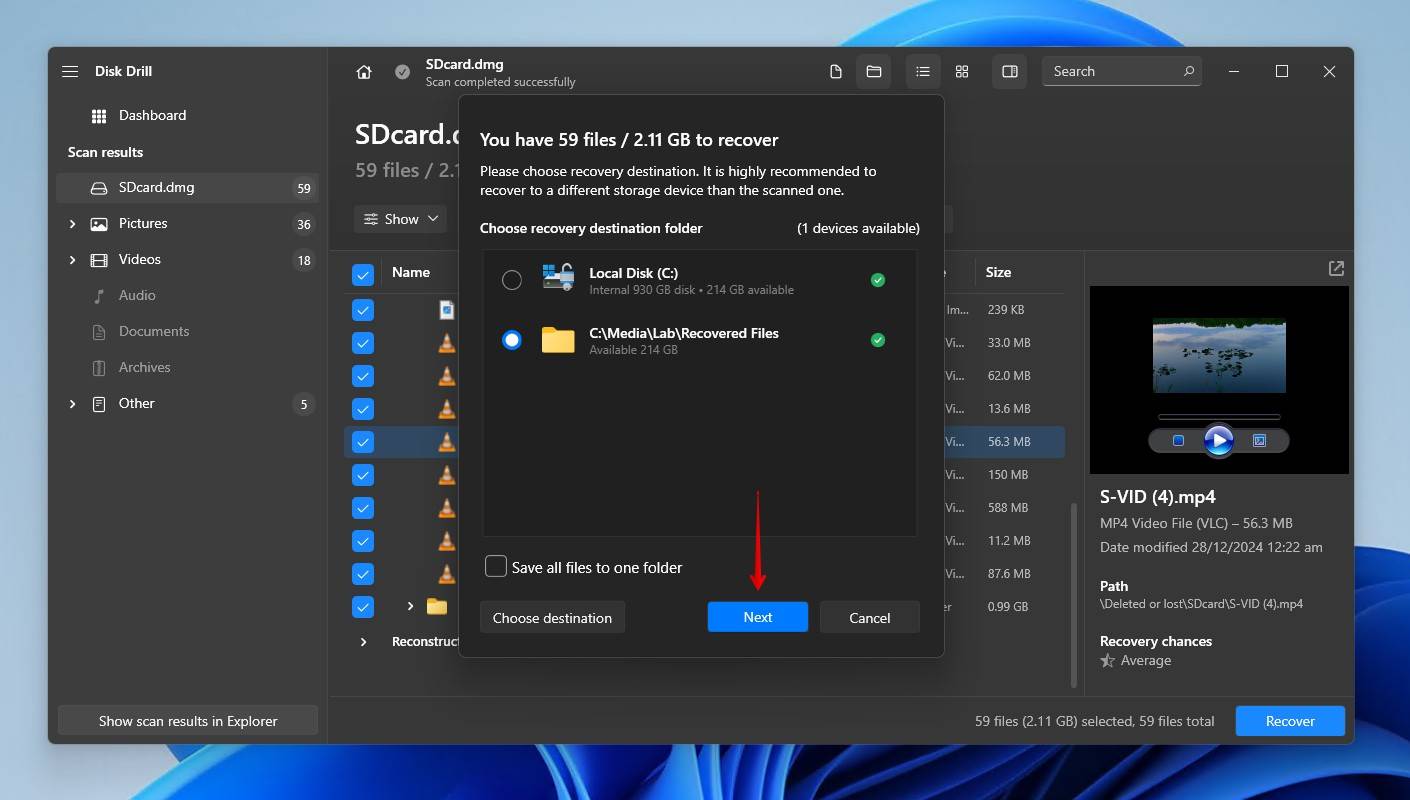This screenshot has height=800, width=1410.
Task: Uncheck the 56.3 MB file row checkbox
Action: pyautogui.click(x=363, y=442)
